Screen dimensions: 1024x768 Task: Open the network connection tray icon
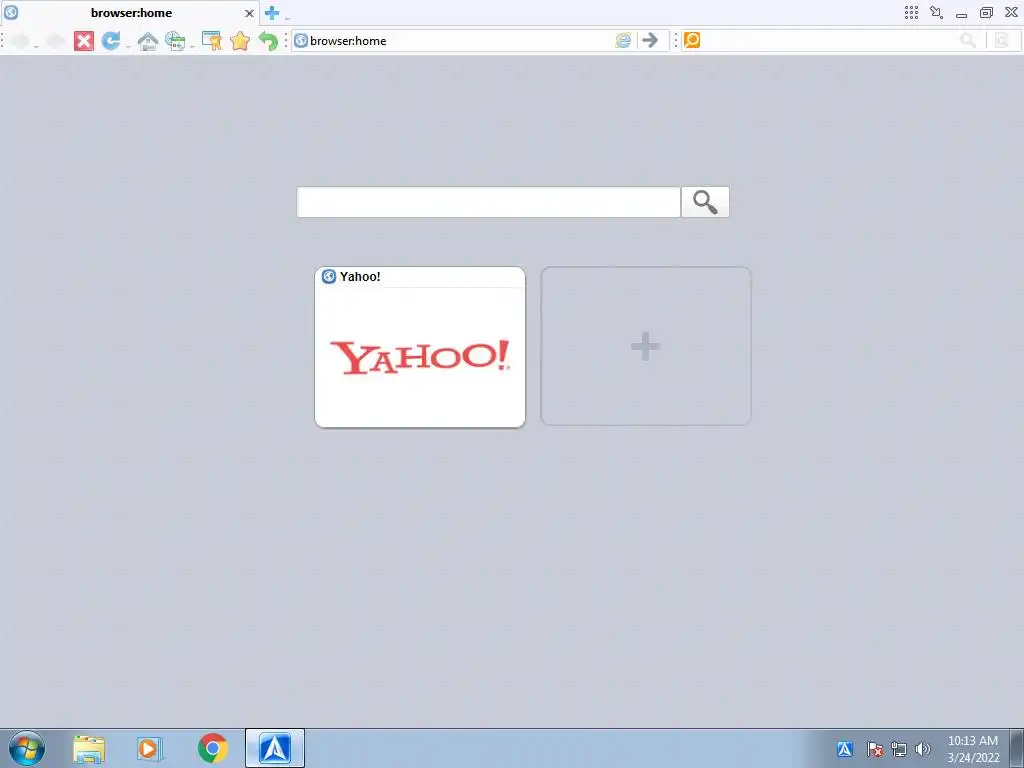pos(899,749)
